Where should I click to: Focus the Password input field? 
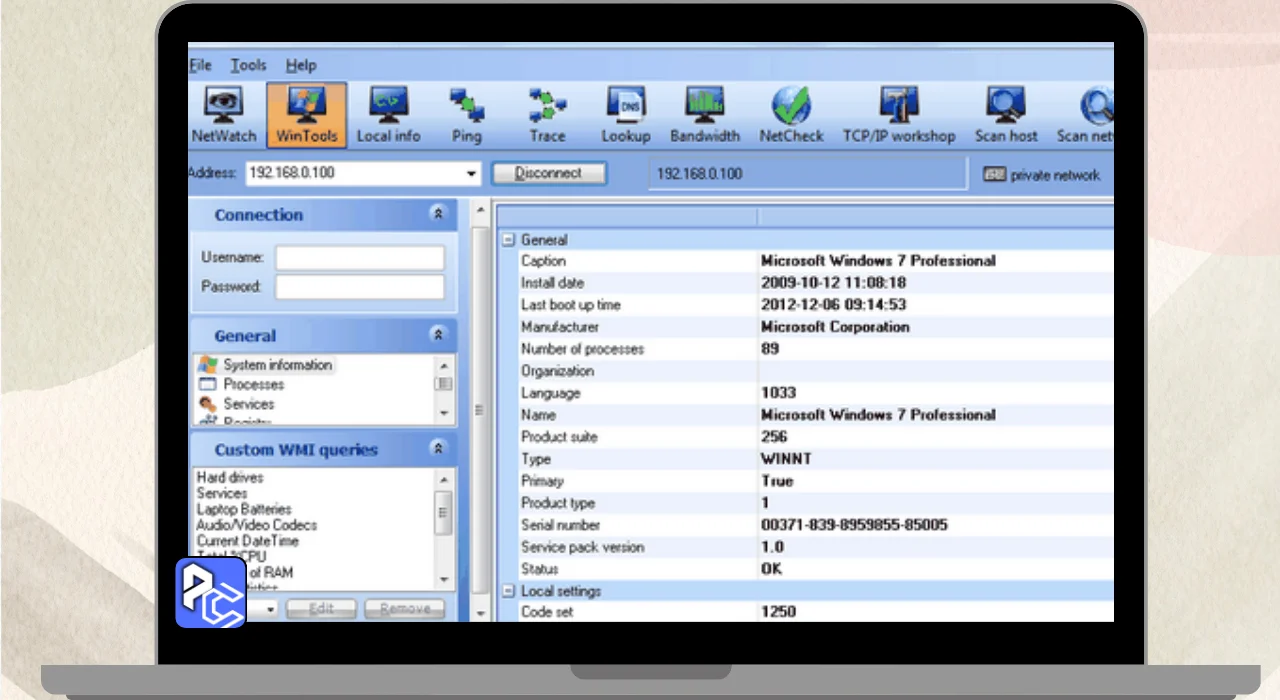360,287
